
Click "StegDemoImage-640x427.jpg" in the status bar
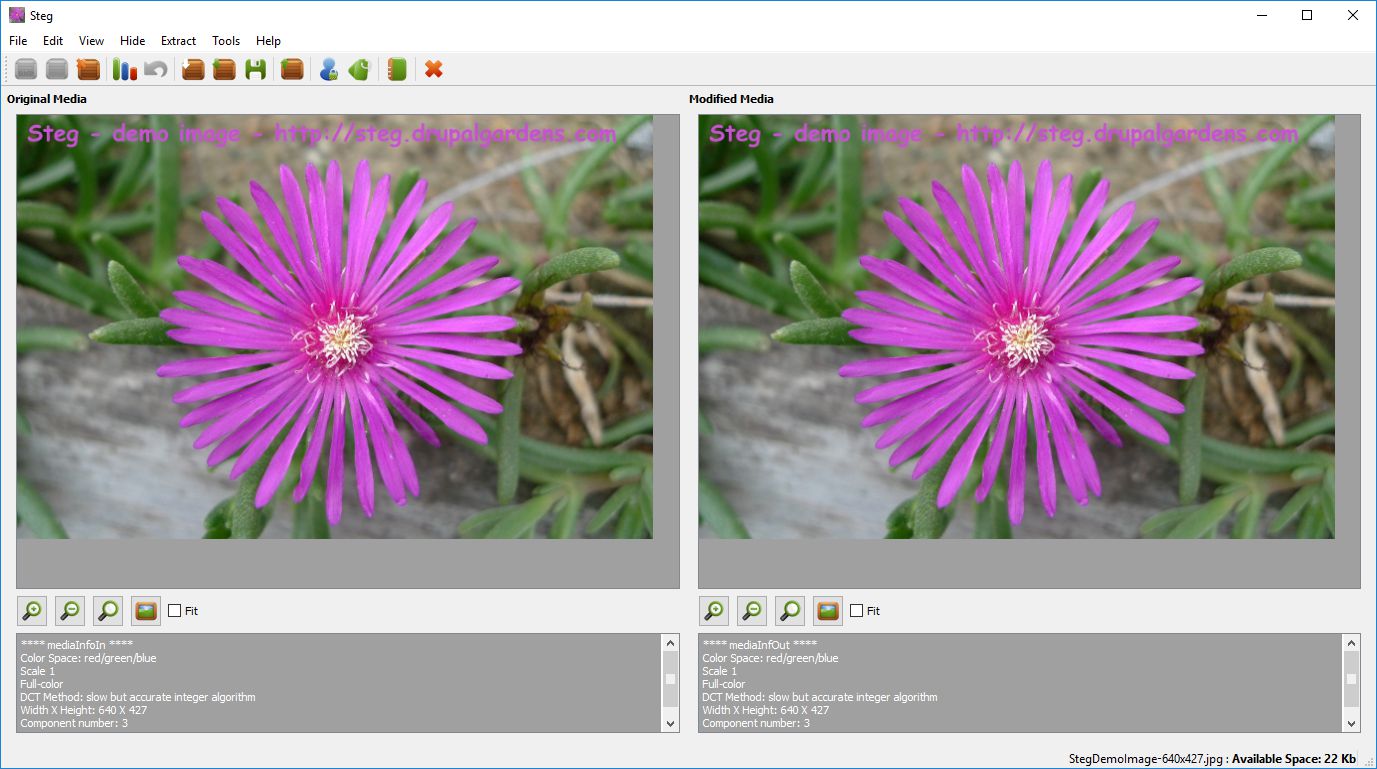pyautogui.click(x=1148, y=759)
